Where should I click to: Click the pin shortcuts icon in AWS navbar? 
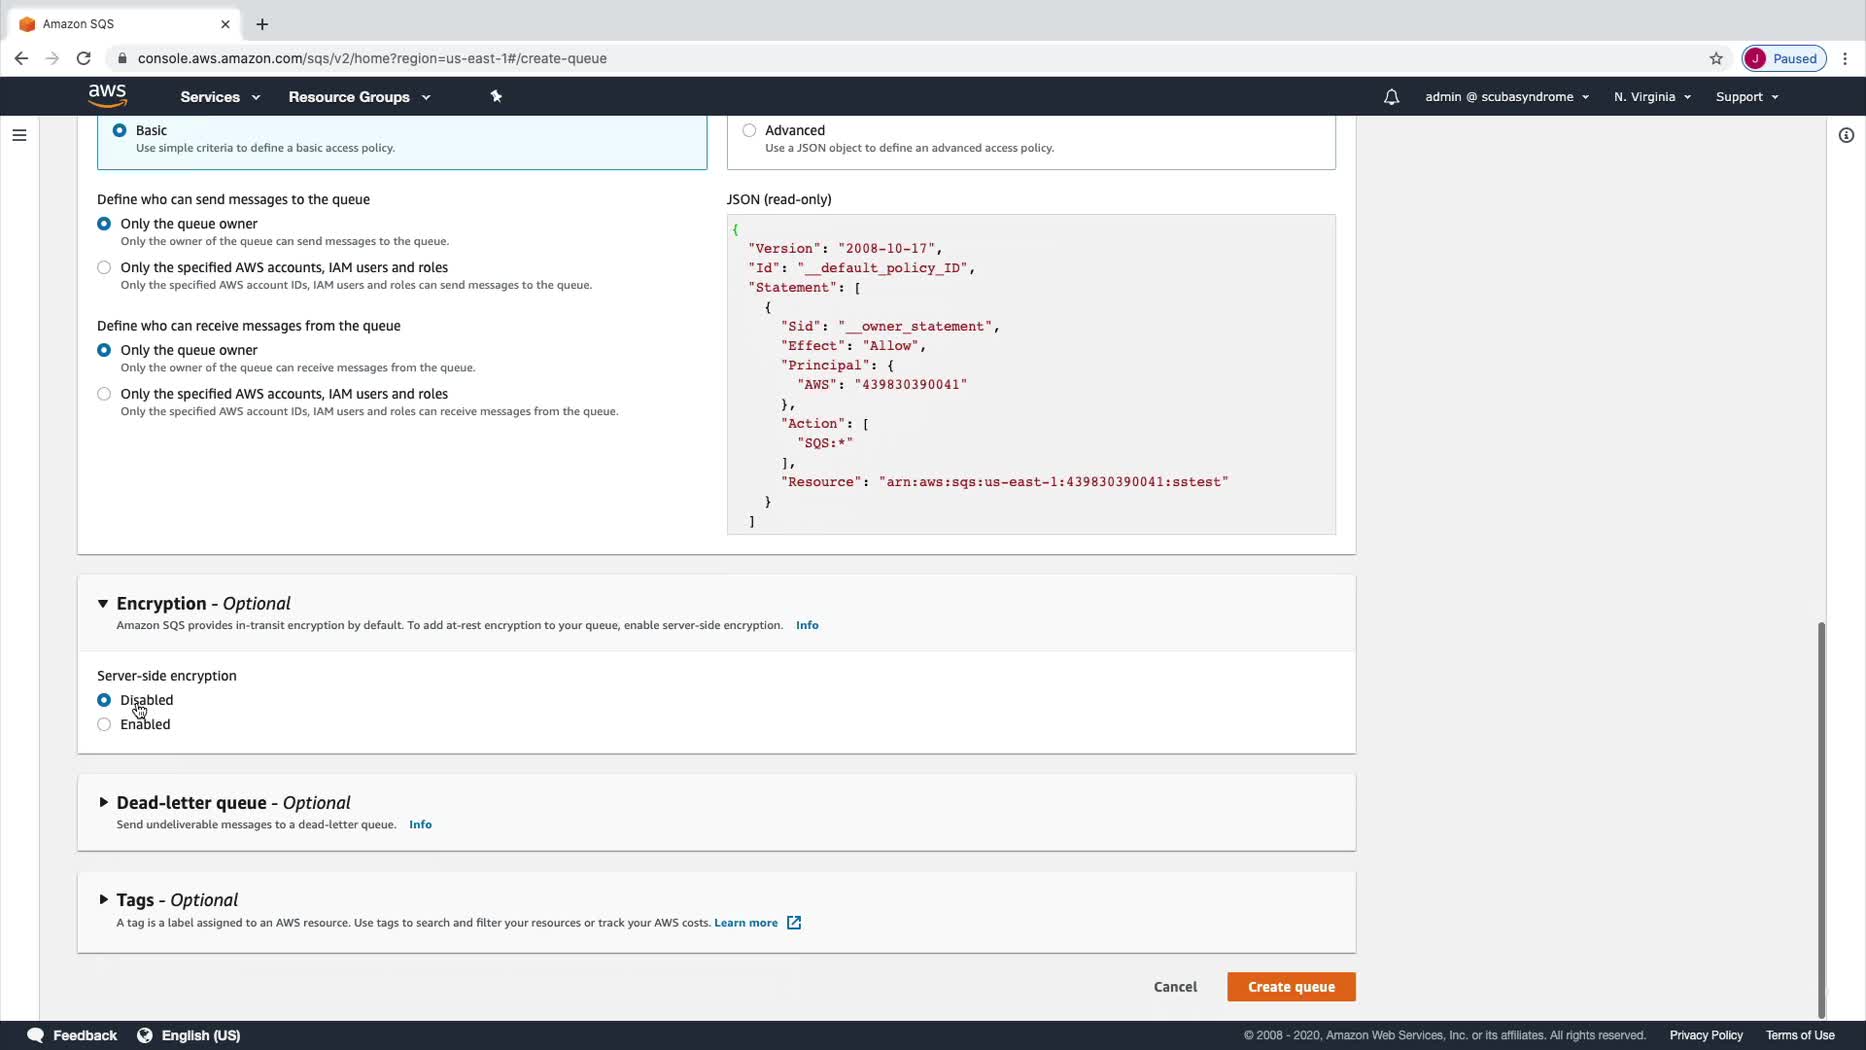(496, 96)
